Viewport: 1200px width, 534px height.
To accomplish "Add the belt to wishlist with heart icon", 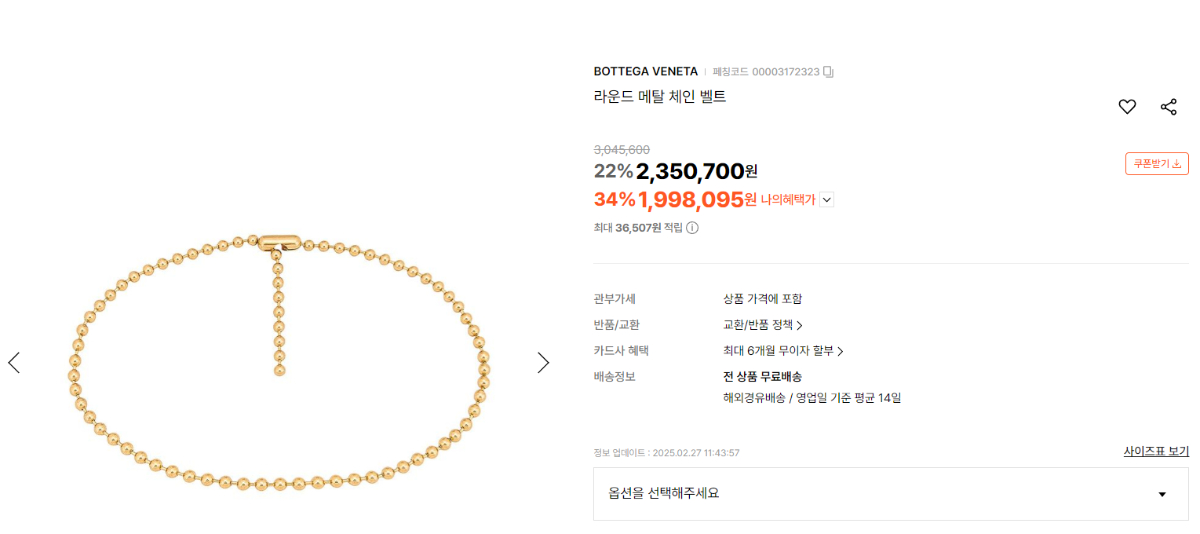I will tap(1127, 107).
